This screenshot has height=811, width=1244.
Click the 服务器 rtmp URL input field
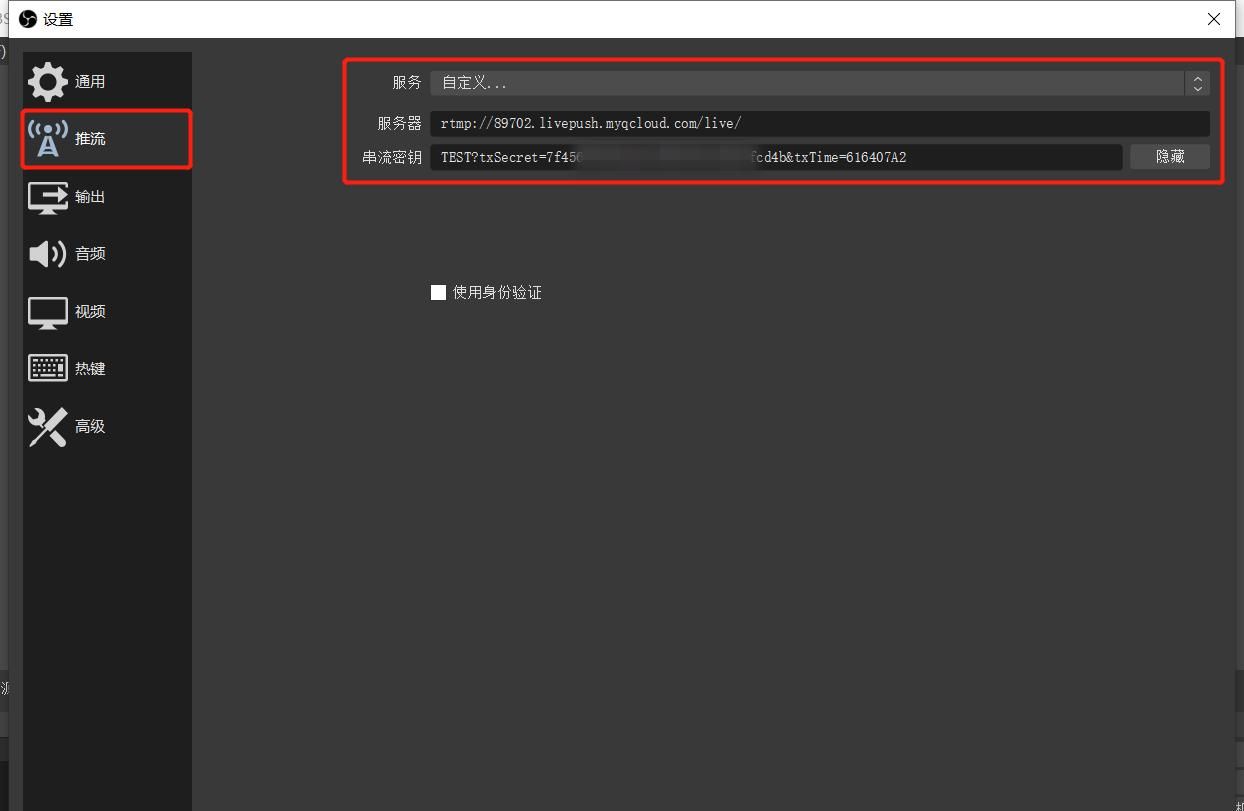[x=819, y=124]
